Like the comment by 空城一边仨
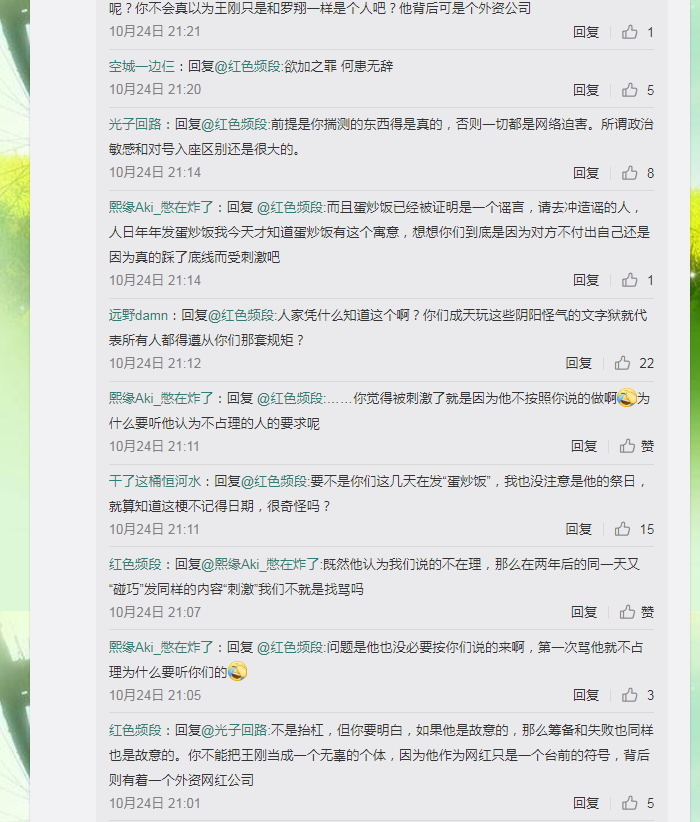 [630, 90]
